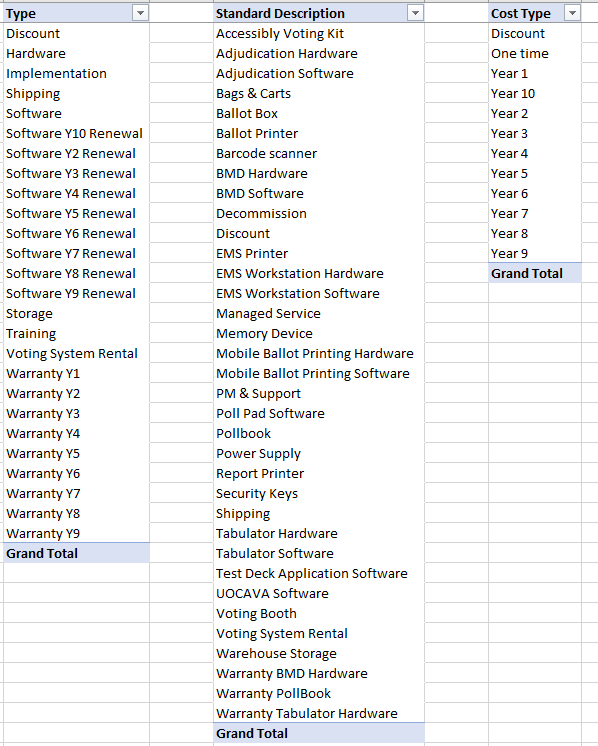
Task: Select the Software Y9 Renewal cell
Action: [x=76, y=293]
